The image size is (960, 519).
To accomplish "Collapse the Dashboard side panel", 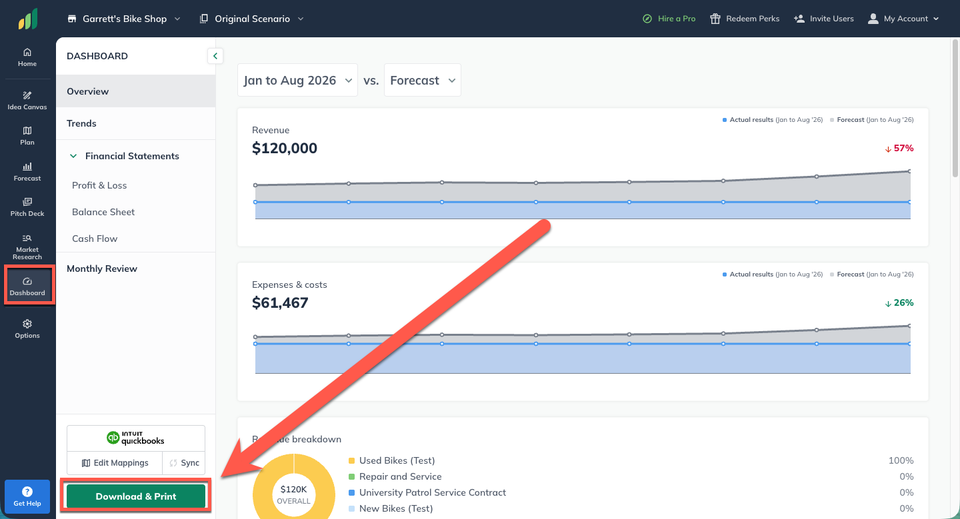I will coord(215,56).
